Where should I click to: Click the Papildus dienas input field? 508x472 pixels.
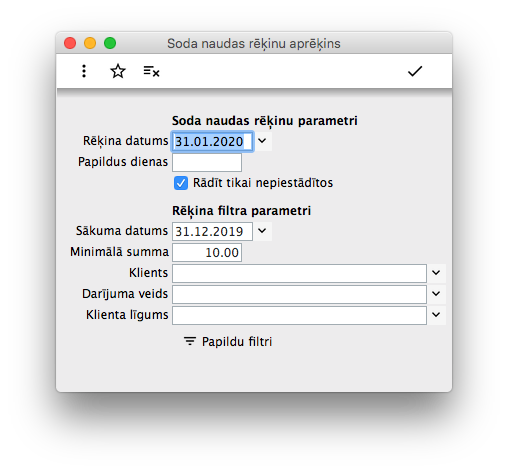pos(207,162)
